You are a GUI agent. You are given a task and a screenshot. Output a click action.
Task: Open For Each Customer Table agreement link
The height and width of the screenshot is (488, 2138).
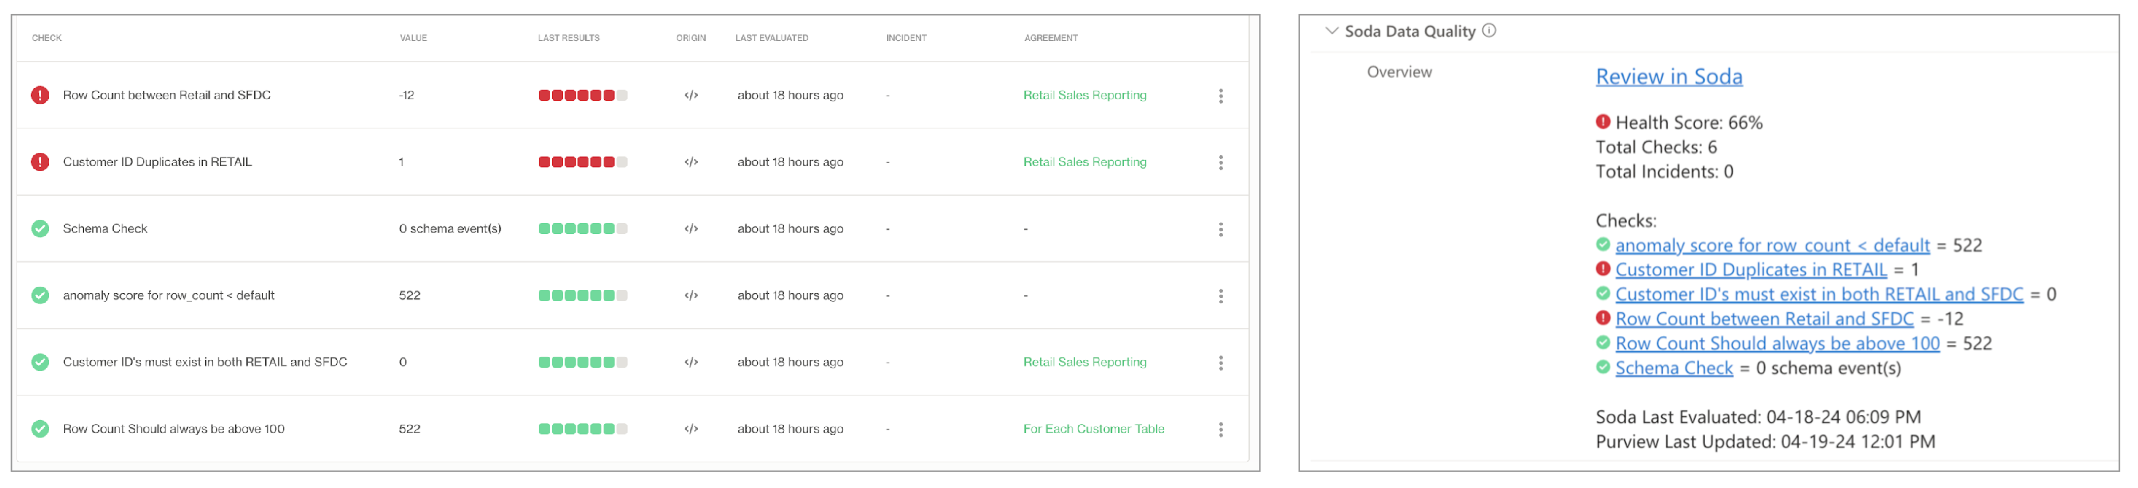1093,429
